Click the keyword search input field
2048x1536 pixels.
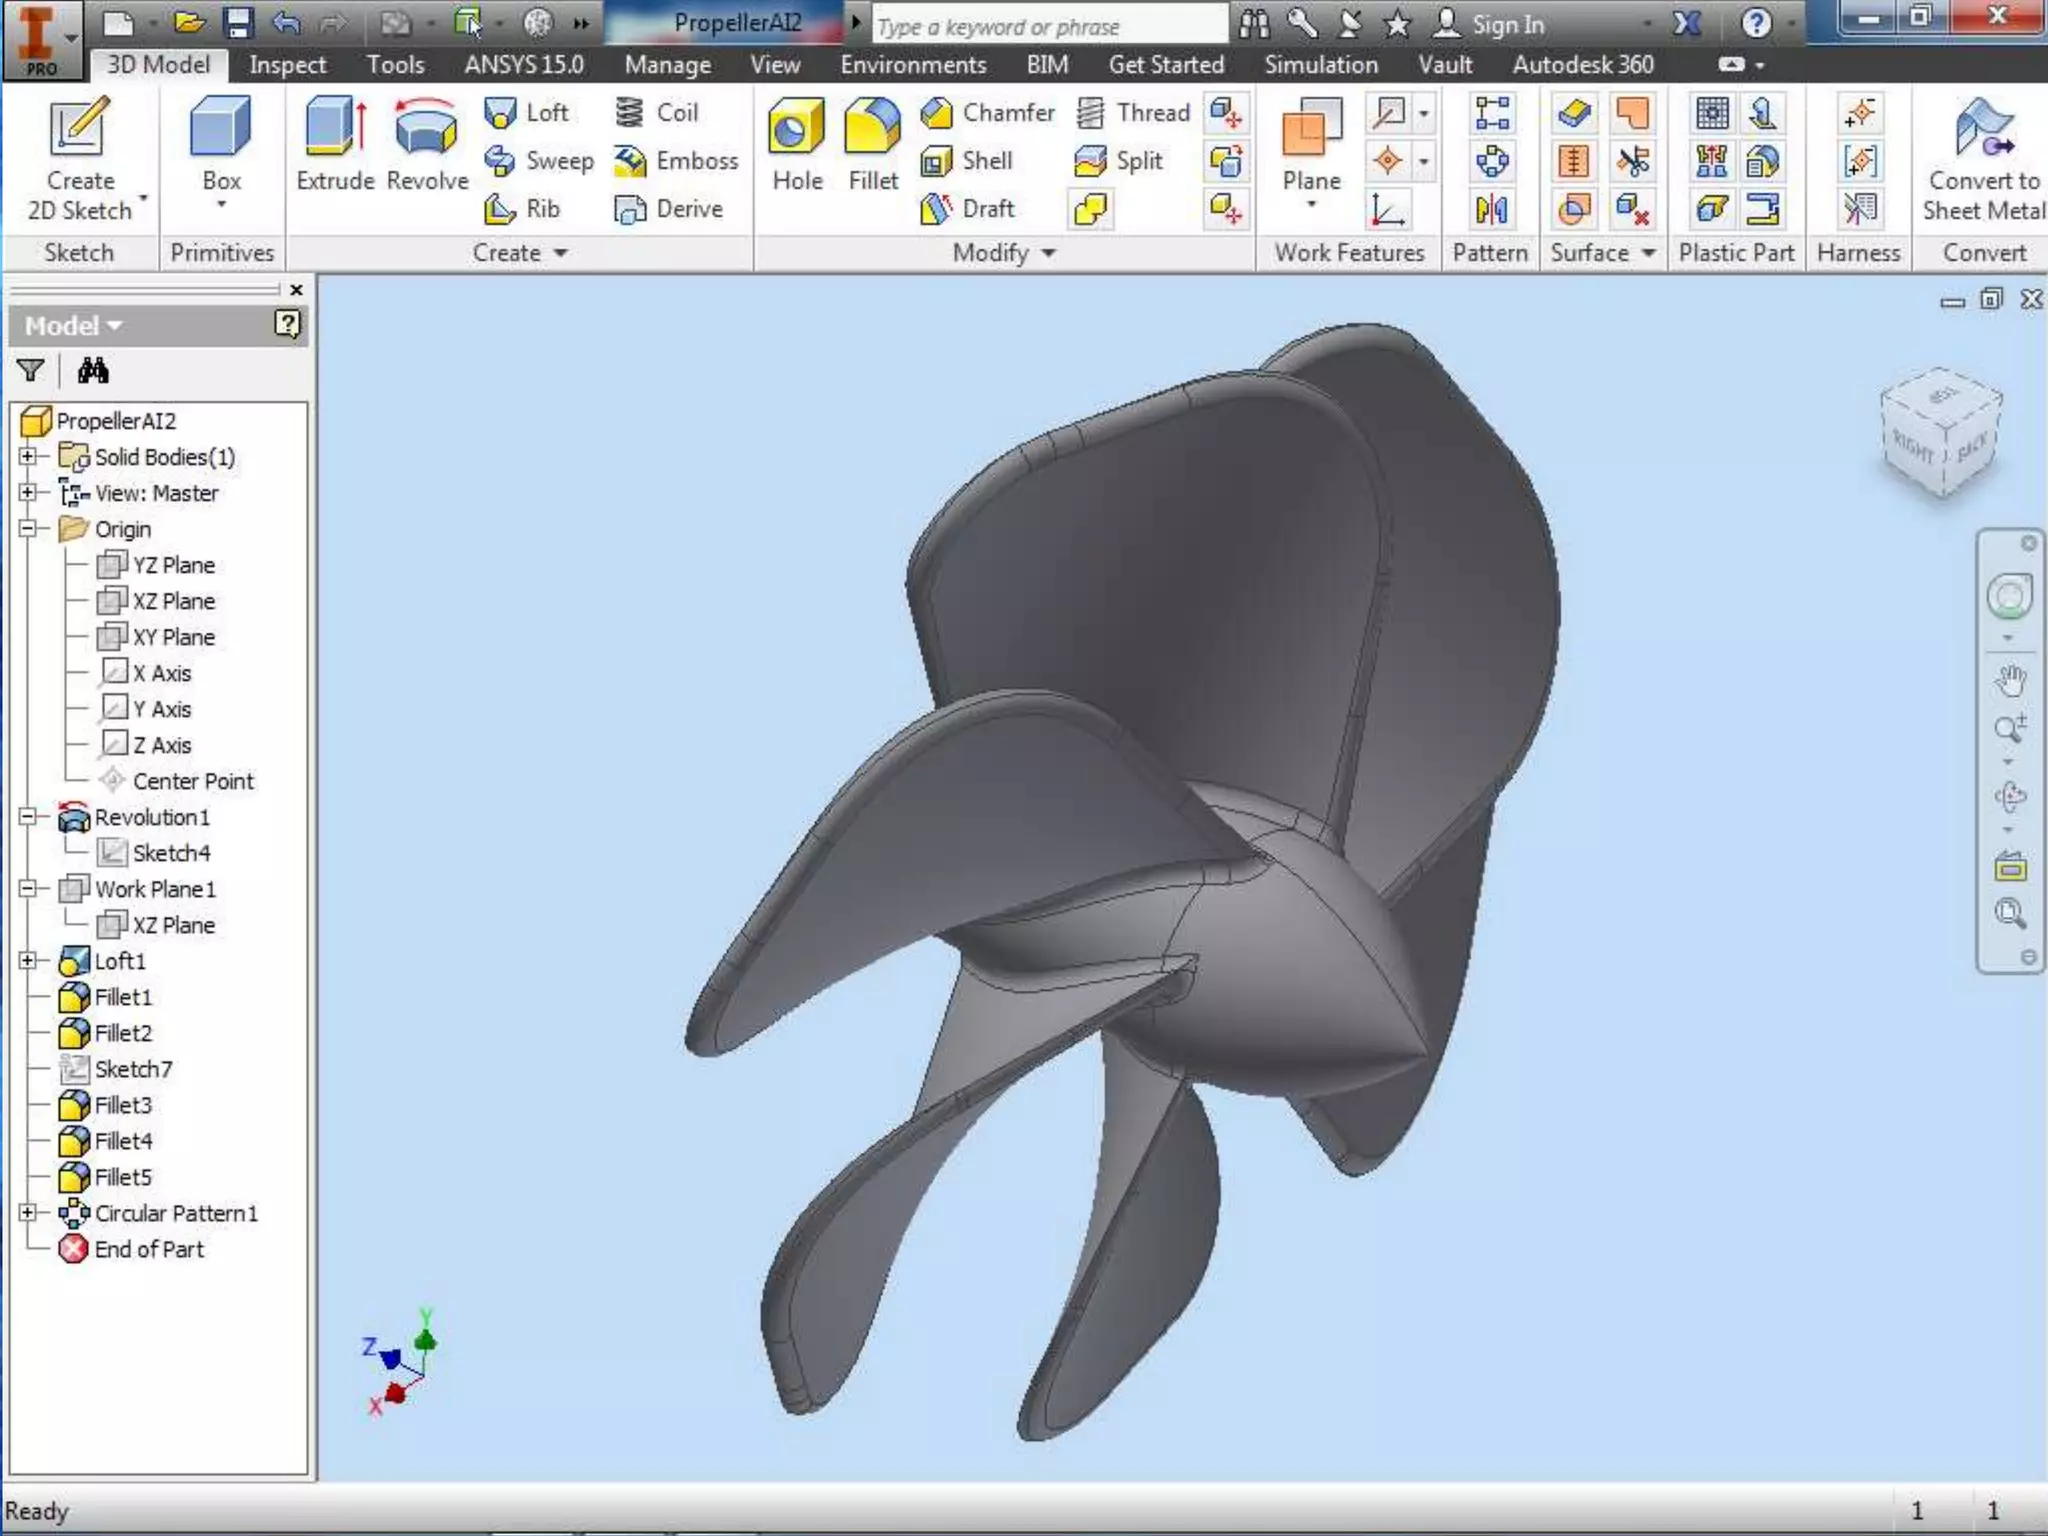coord(1049,26)
